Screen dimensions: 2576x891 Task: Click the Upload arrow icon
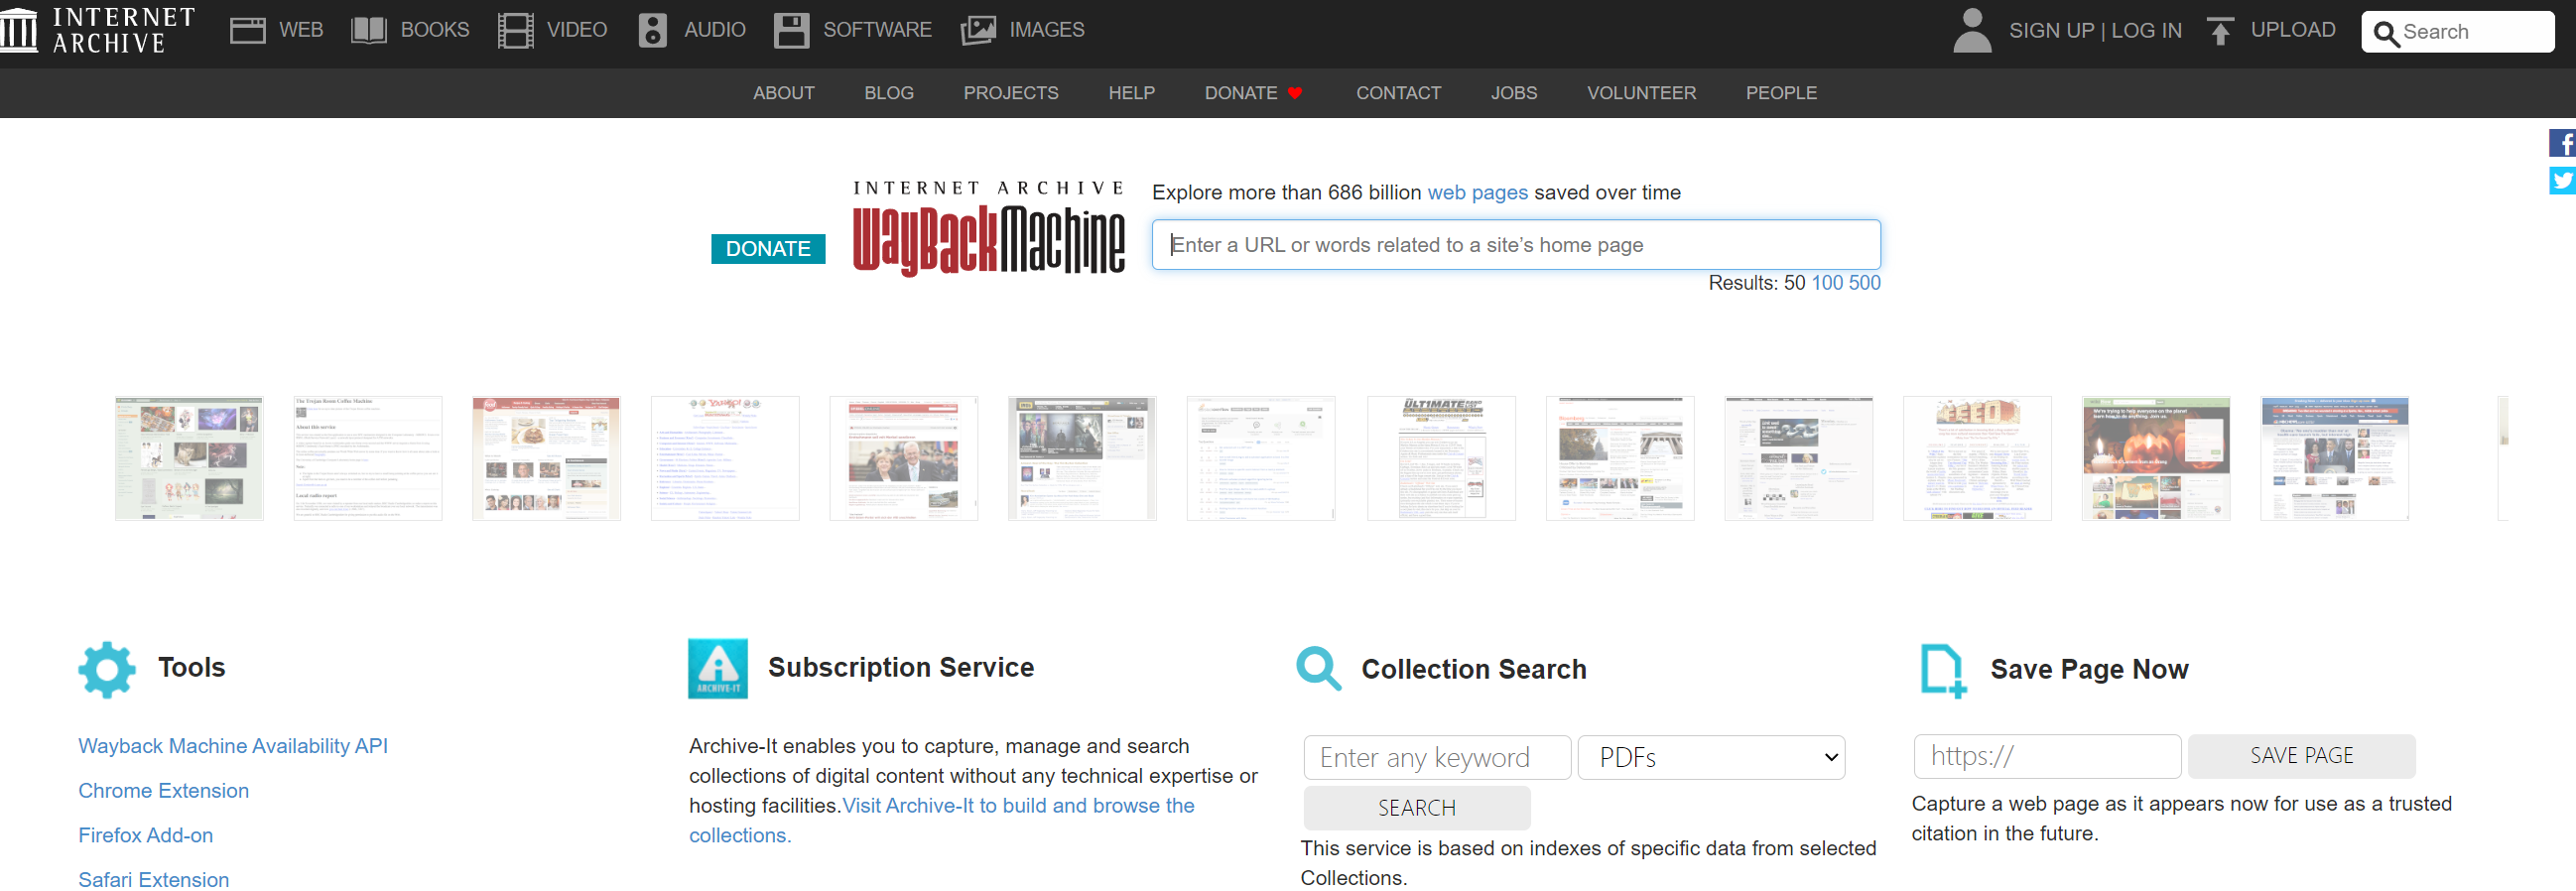click(2219, 31)
